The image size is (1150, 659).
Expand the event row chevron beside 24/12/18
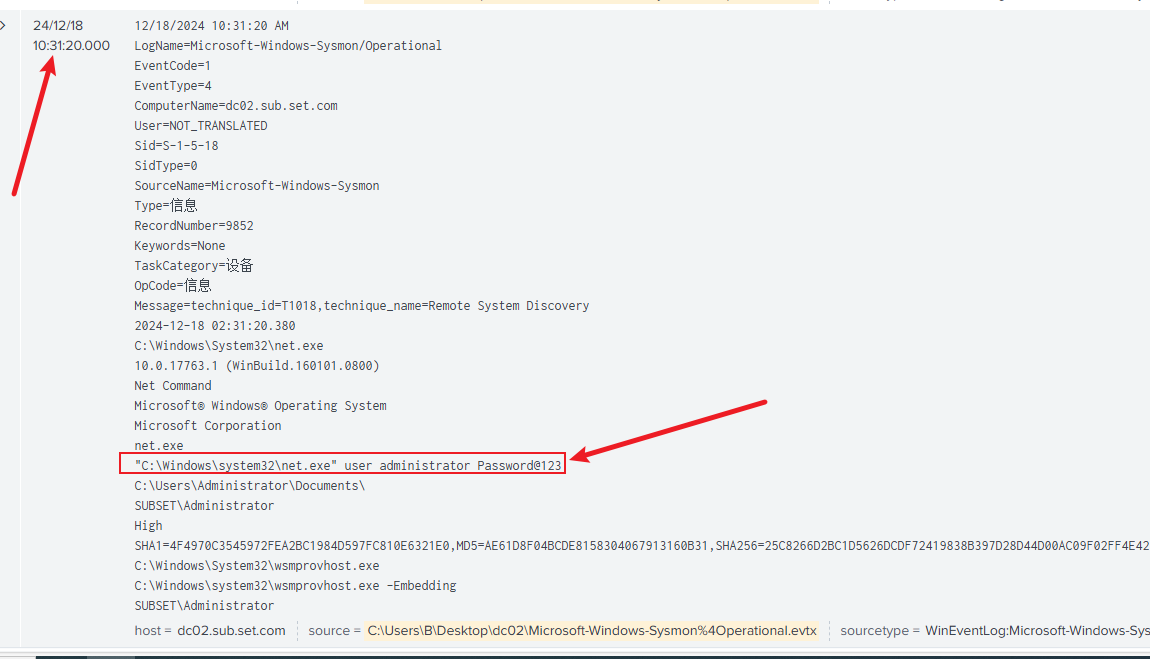point(4,26)
